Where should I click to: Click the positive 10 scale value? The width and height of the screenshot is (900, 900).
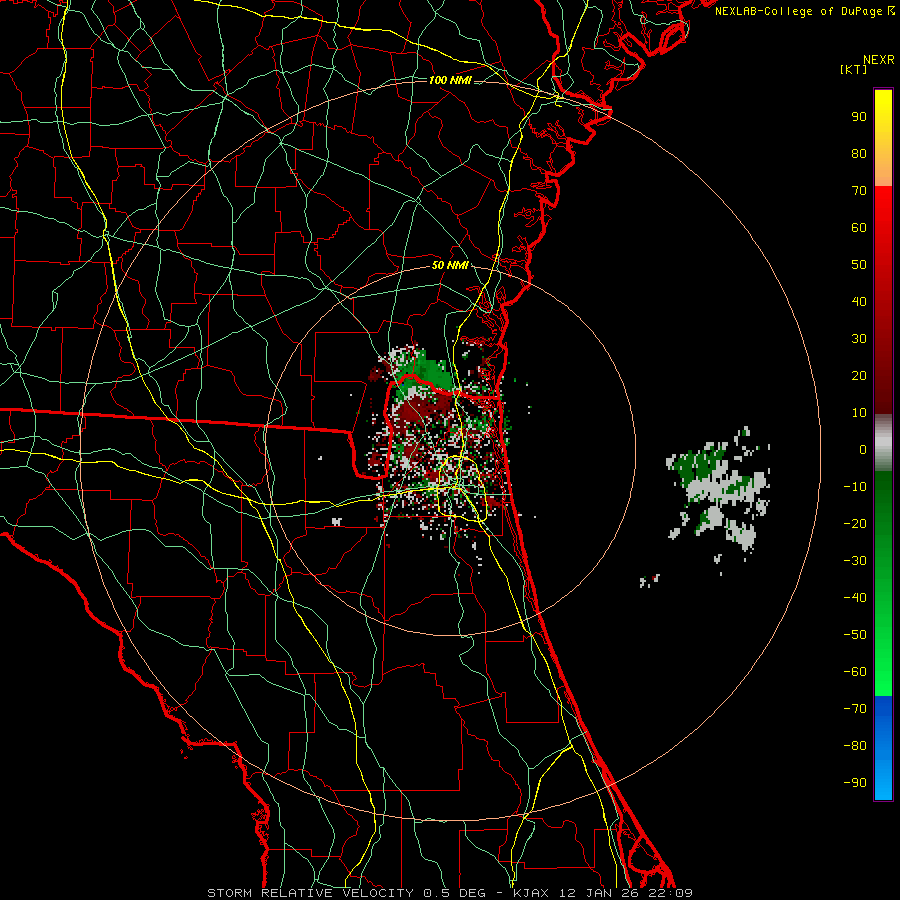coord(859,413)
